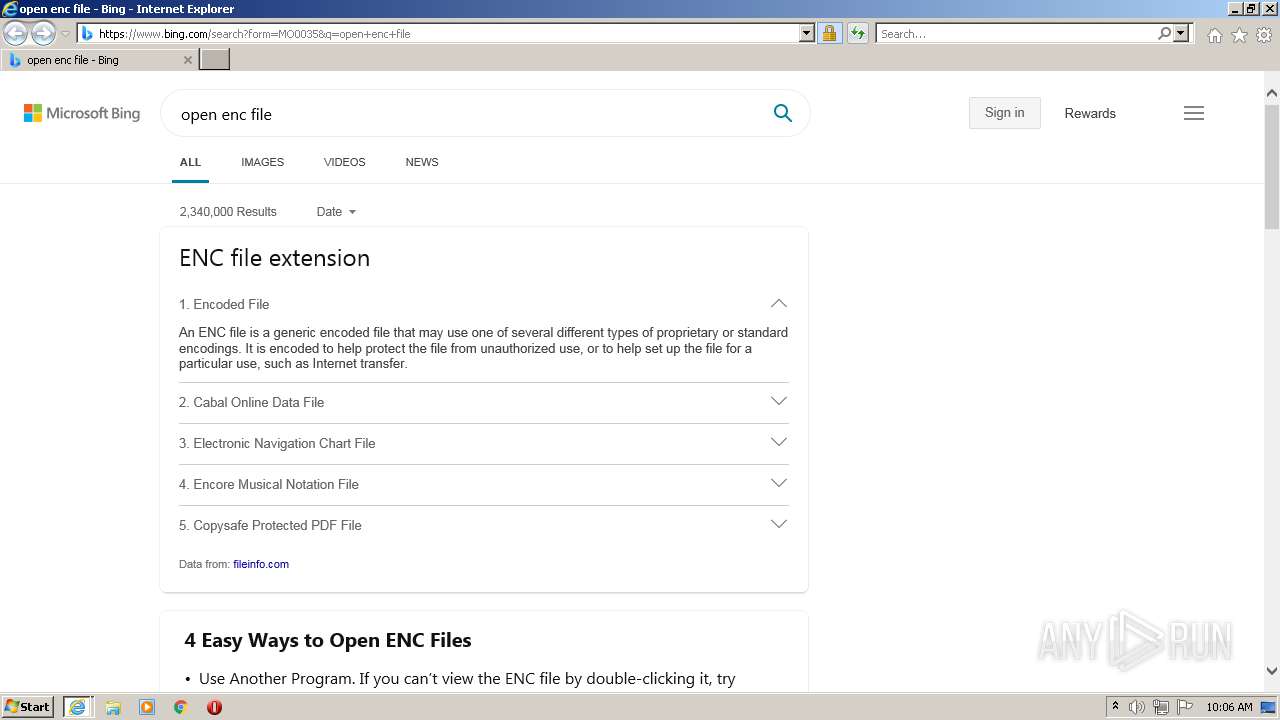
Task: Click the page scrollbar down arrow
Action: pyautogui.click(x=1272, y=671)
